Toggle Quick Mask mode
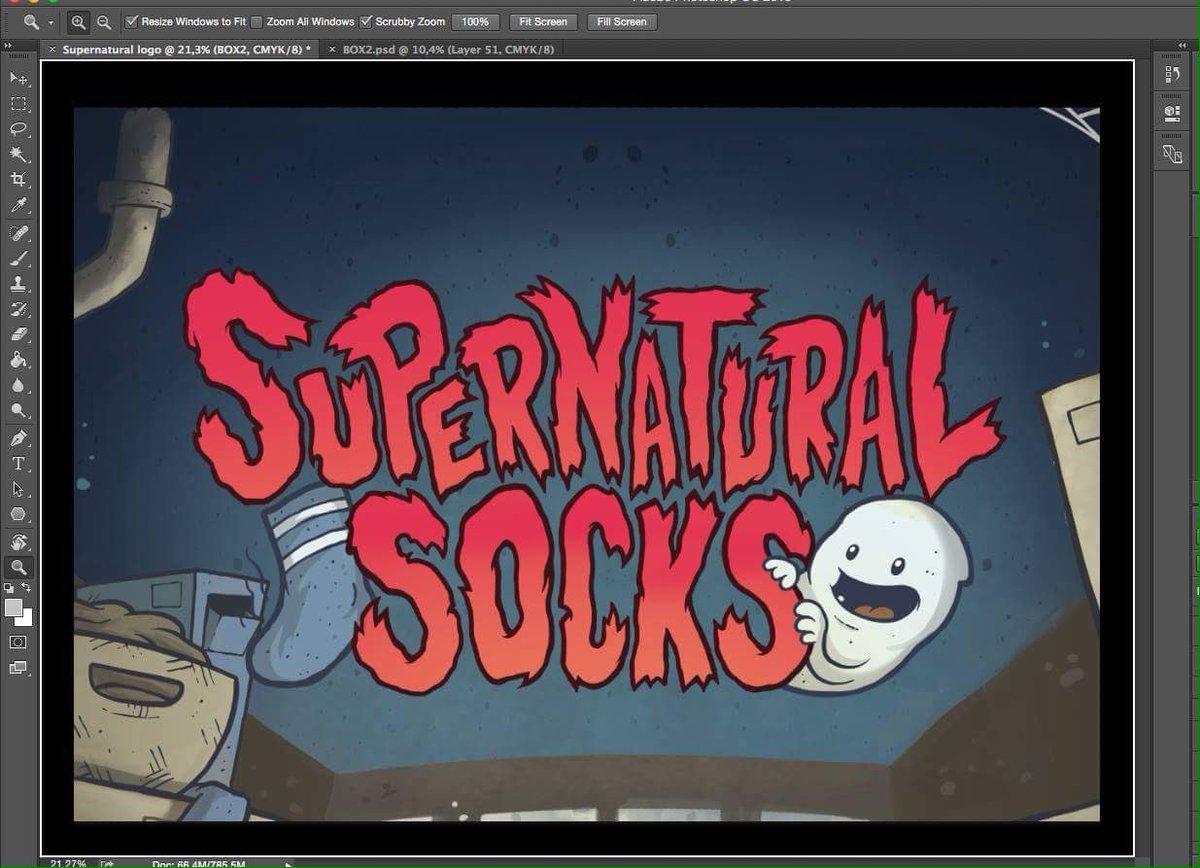1200x868 pixels. (x=18, y=641)
